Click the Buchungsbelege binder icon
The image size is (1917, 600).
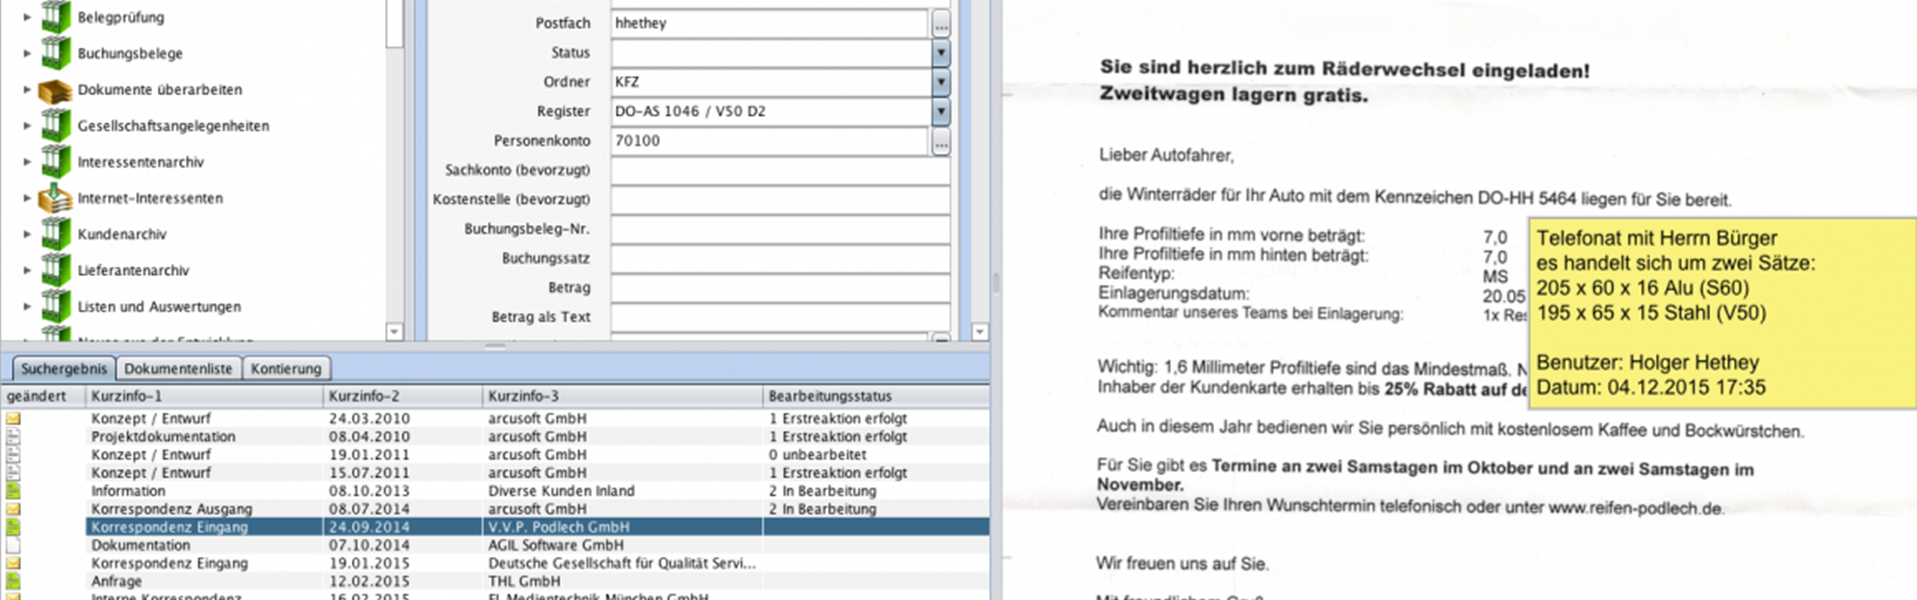point(56,53)
